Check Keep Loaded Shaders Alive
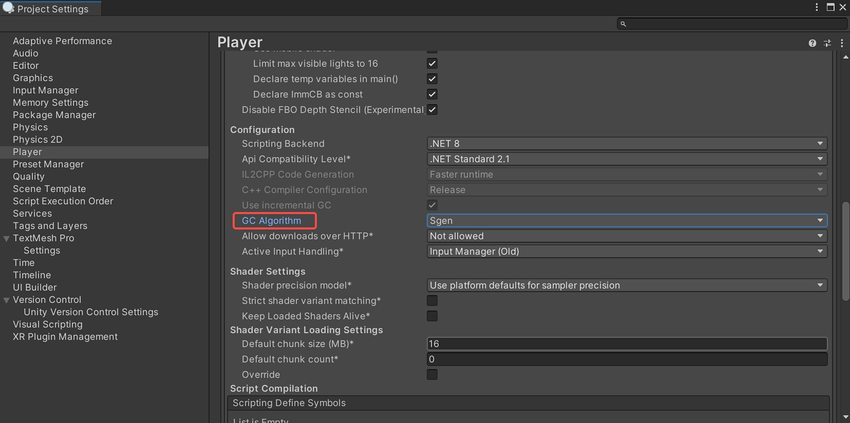The width and height of the screenshot is (850, 423). click(x=432, y=316)
